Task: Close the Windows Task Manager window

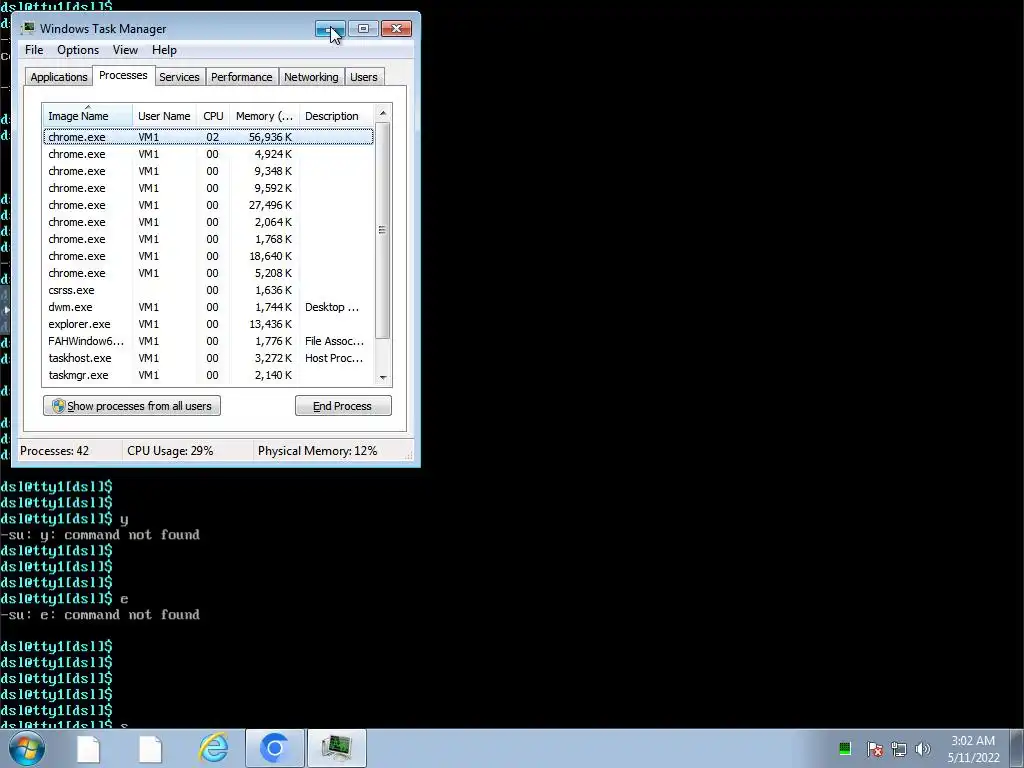Action: coord(396,29)
